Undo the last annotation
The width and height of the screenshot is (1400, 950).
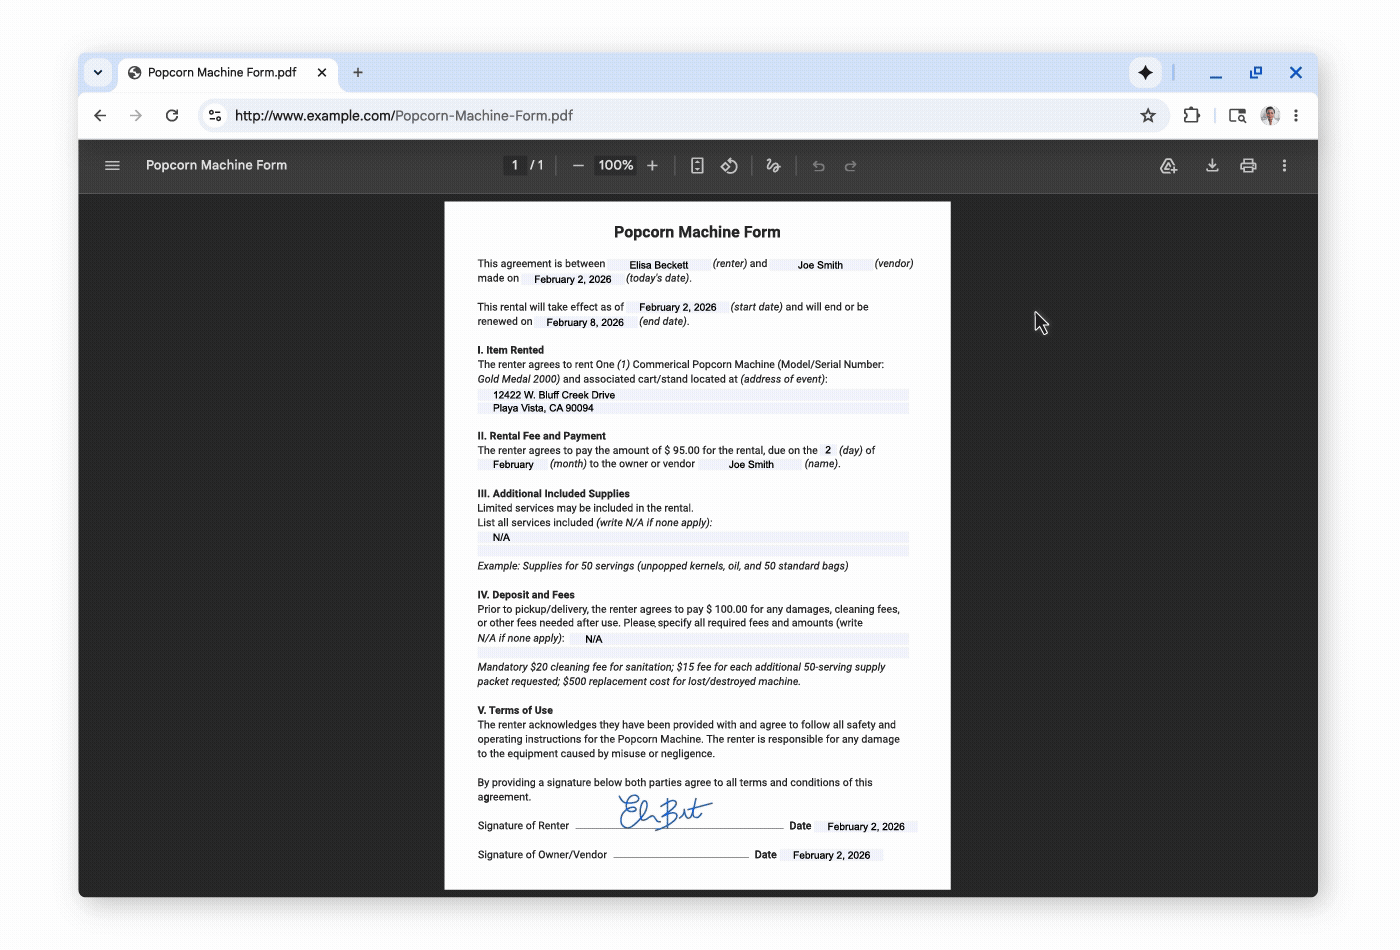click(818, 166)
